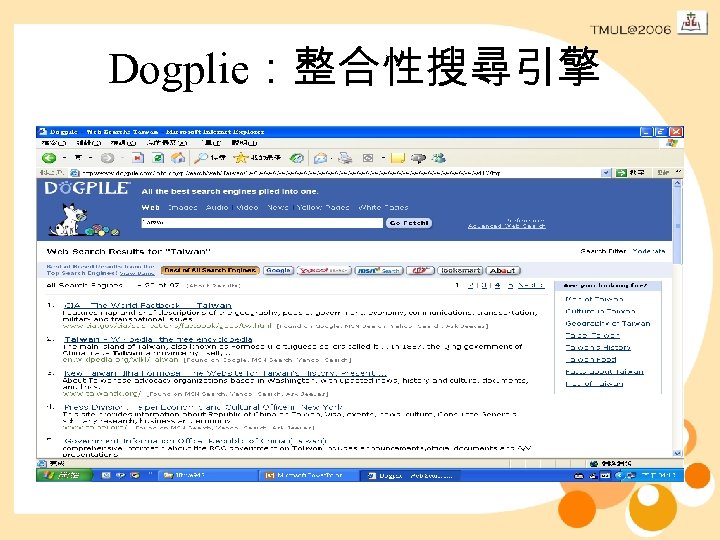
Task: Open the Mail button dropdown arrow
Action: [x=332, y=158]
